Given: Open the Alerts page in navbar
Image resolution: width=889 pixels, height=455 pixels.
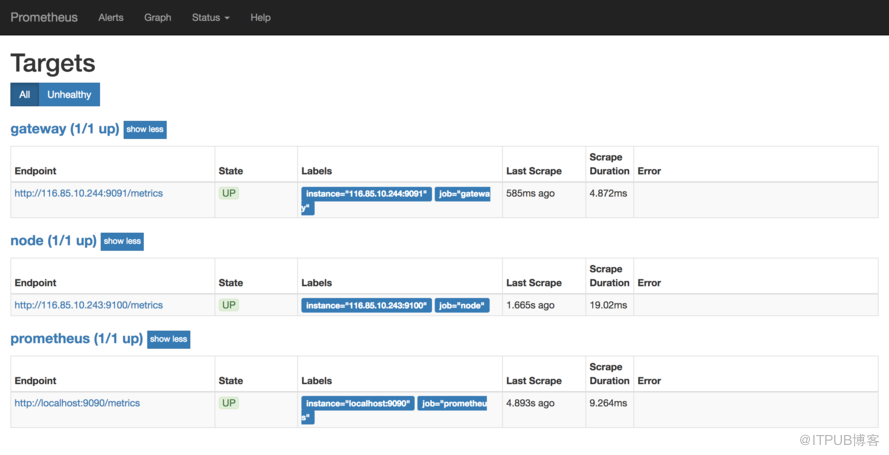Looking at the screenshot, I should point(111,18).
